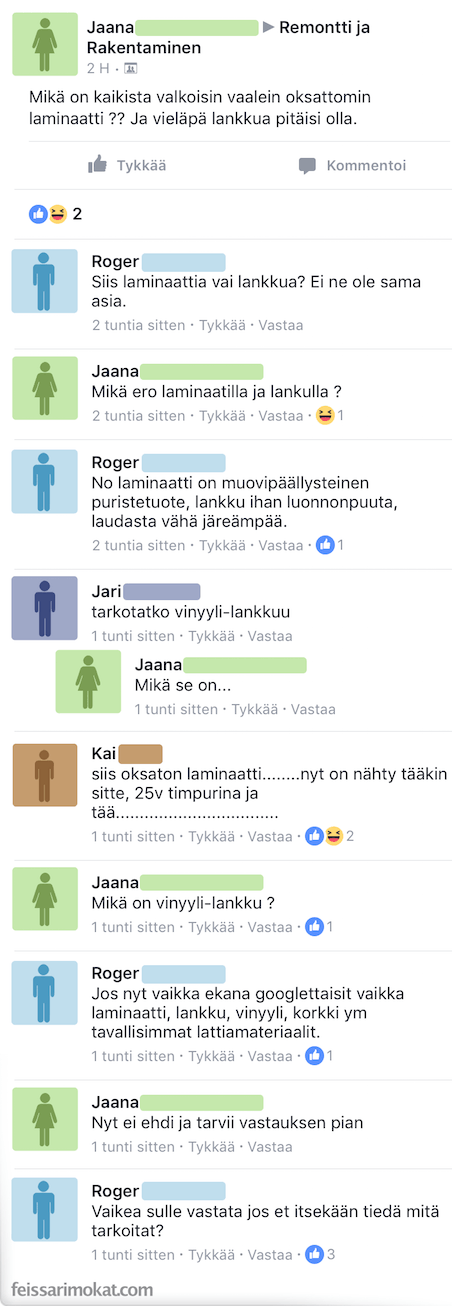
Task: Like Roger's first comment via Tykkää
Action: [x=222, y=325]
